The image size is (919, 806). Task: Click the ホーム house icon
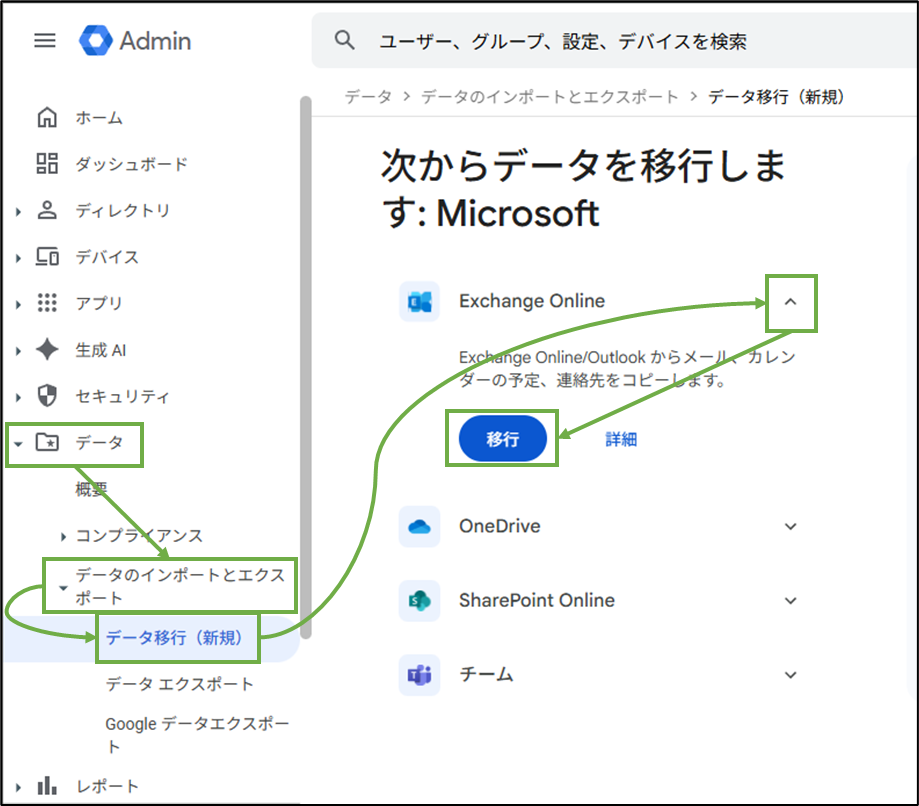tap(47, 117)
